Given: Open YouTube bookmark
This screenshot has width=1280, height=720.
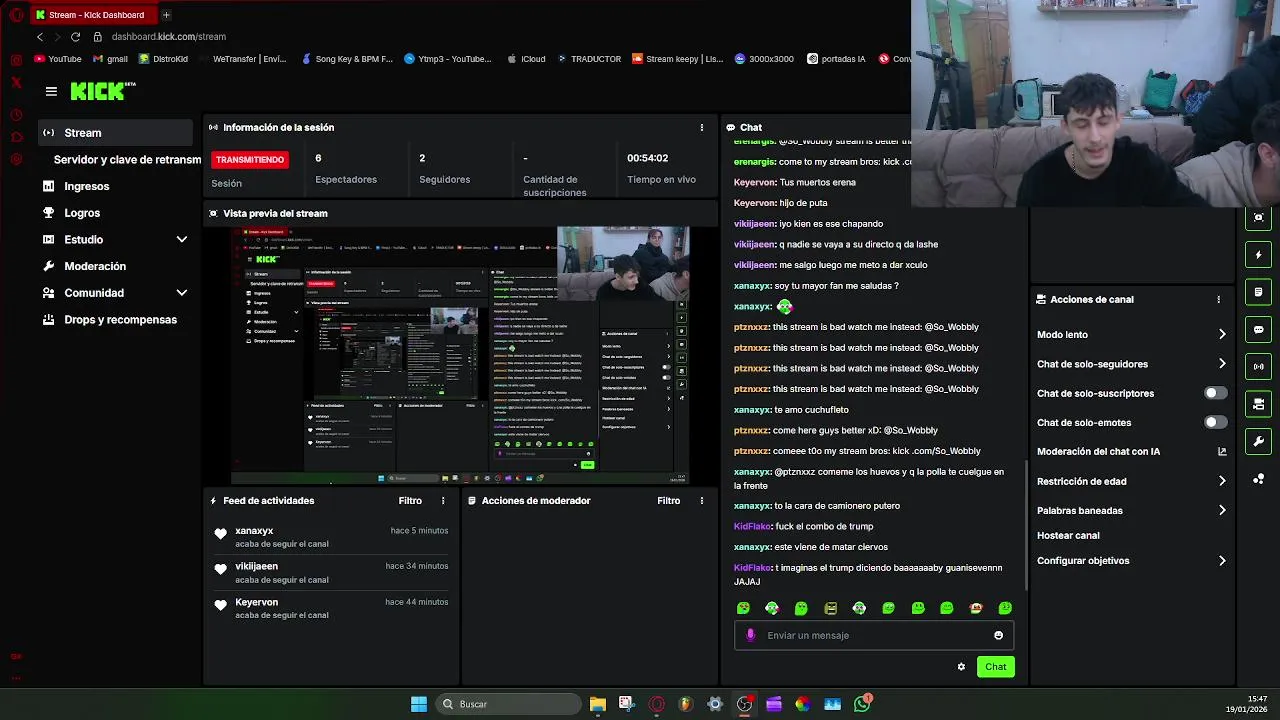Looking at the screenshot, I should point(57,59).
